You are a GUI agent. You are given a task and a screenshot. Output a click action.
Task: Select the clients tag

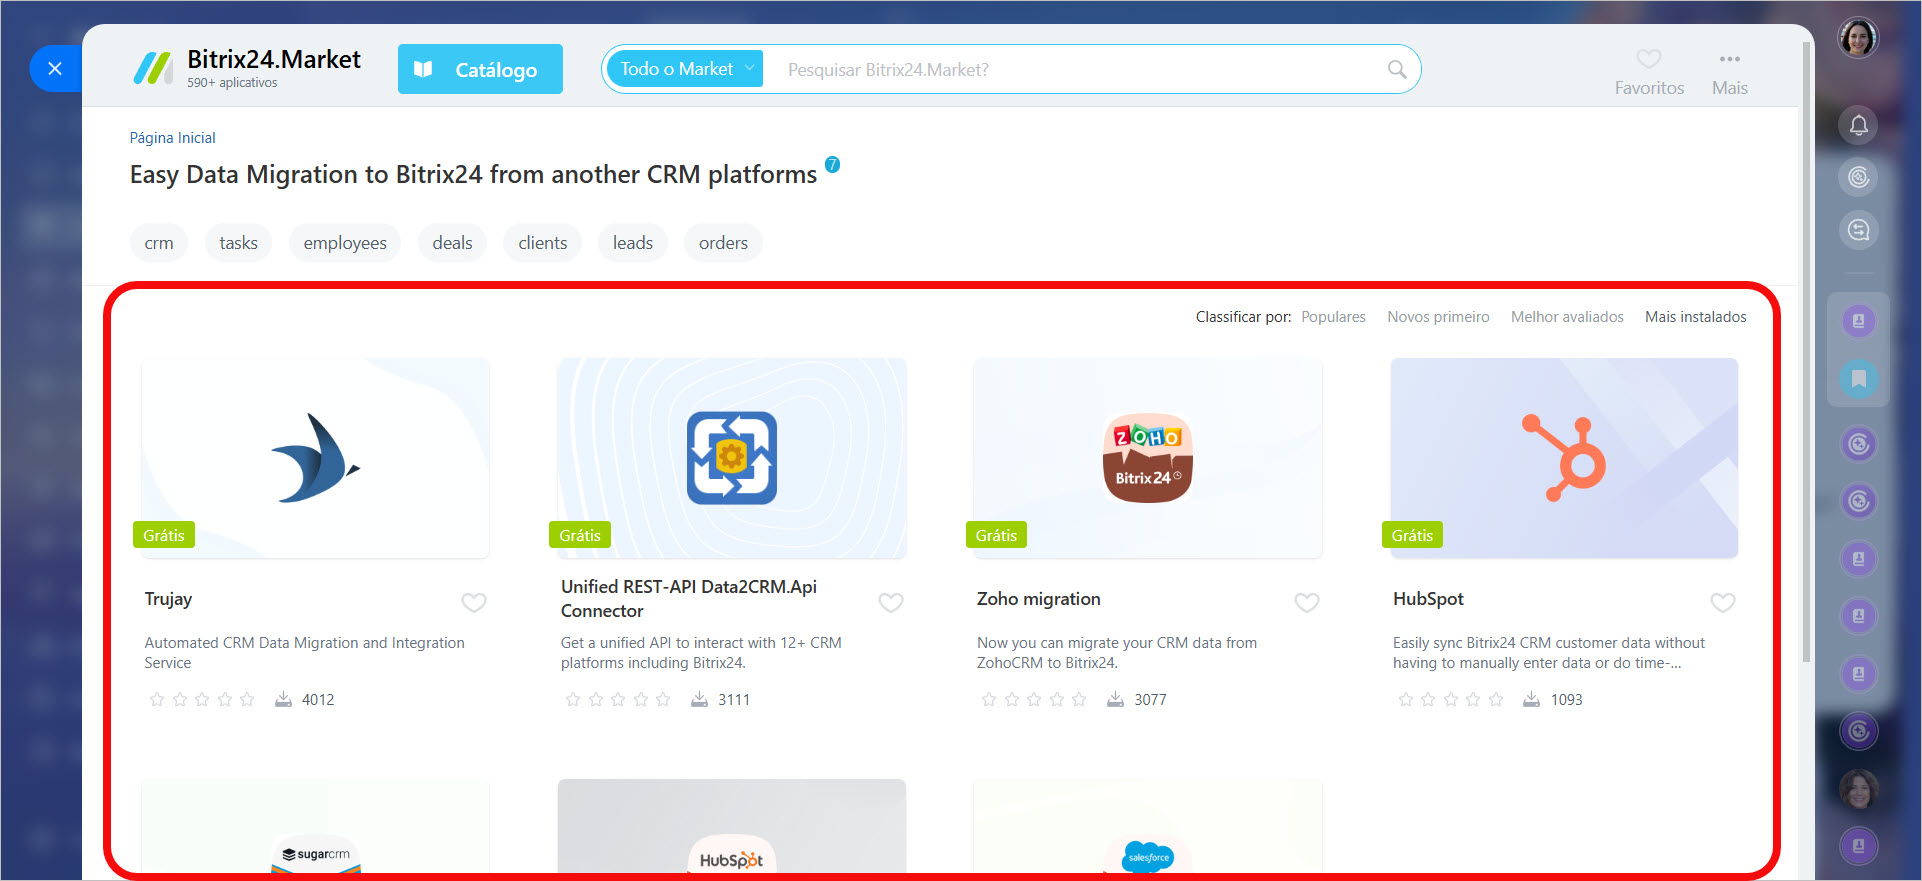point(543,243)
